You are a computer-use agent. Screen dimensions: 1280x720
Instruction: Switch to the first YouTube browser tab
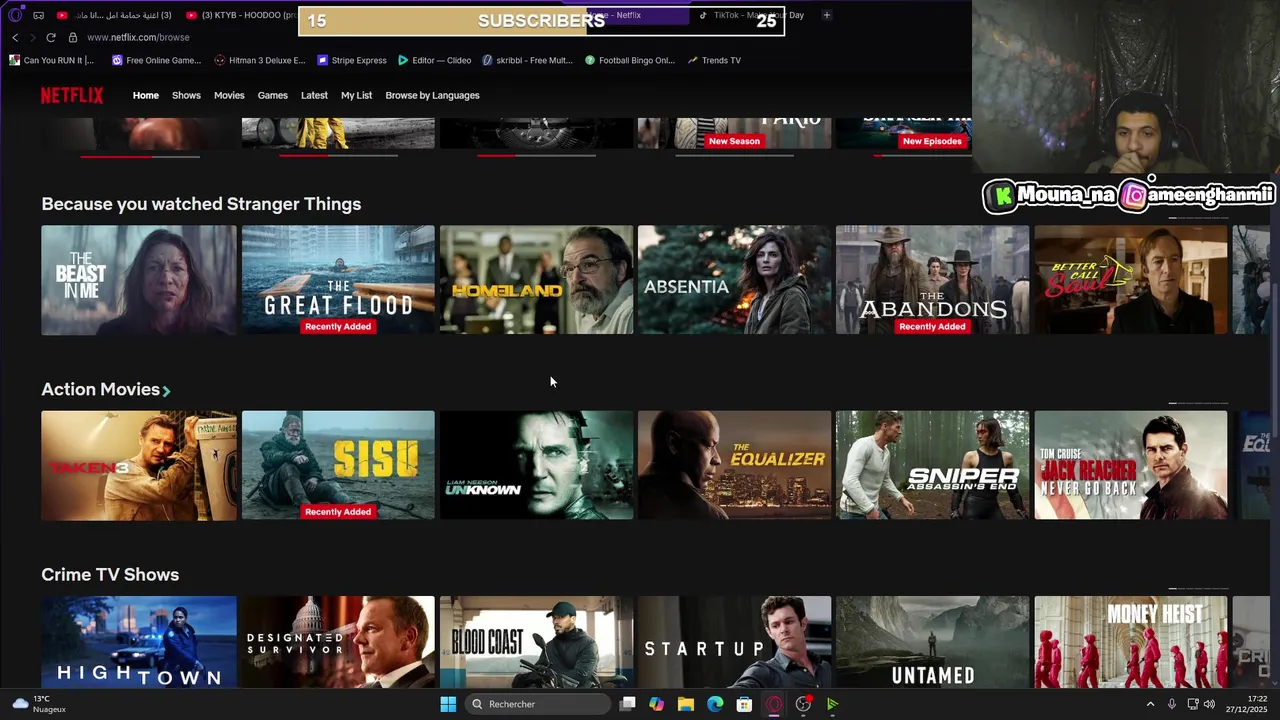click(x=114, y=15)
